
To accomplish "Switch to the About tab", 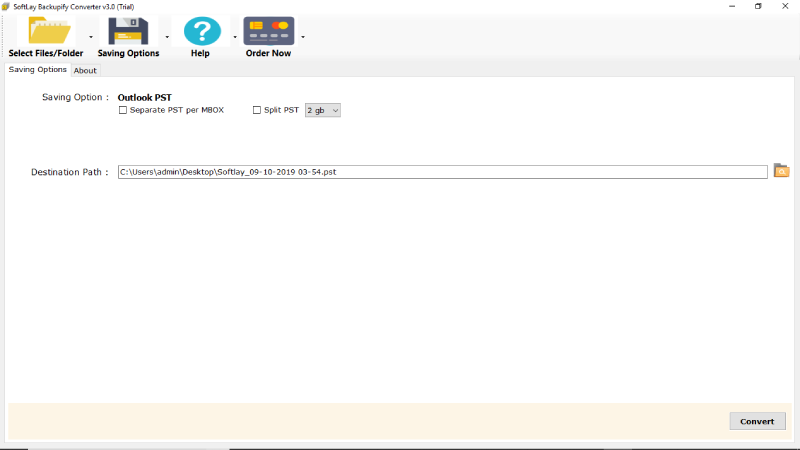I will click(85, 70).
